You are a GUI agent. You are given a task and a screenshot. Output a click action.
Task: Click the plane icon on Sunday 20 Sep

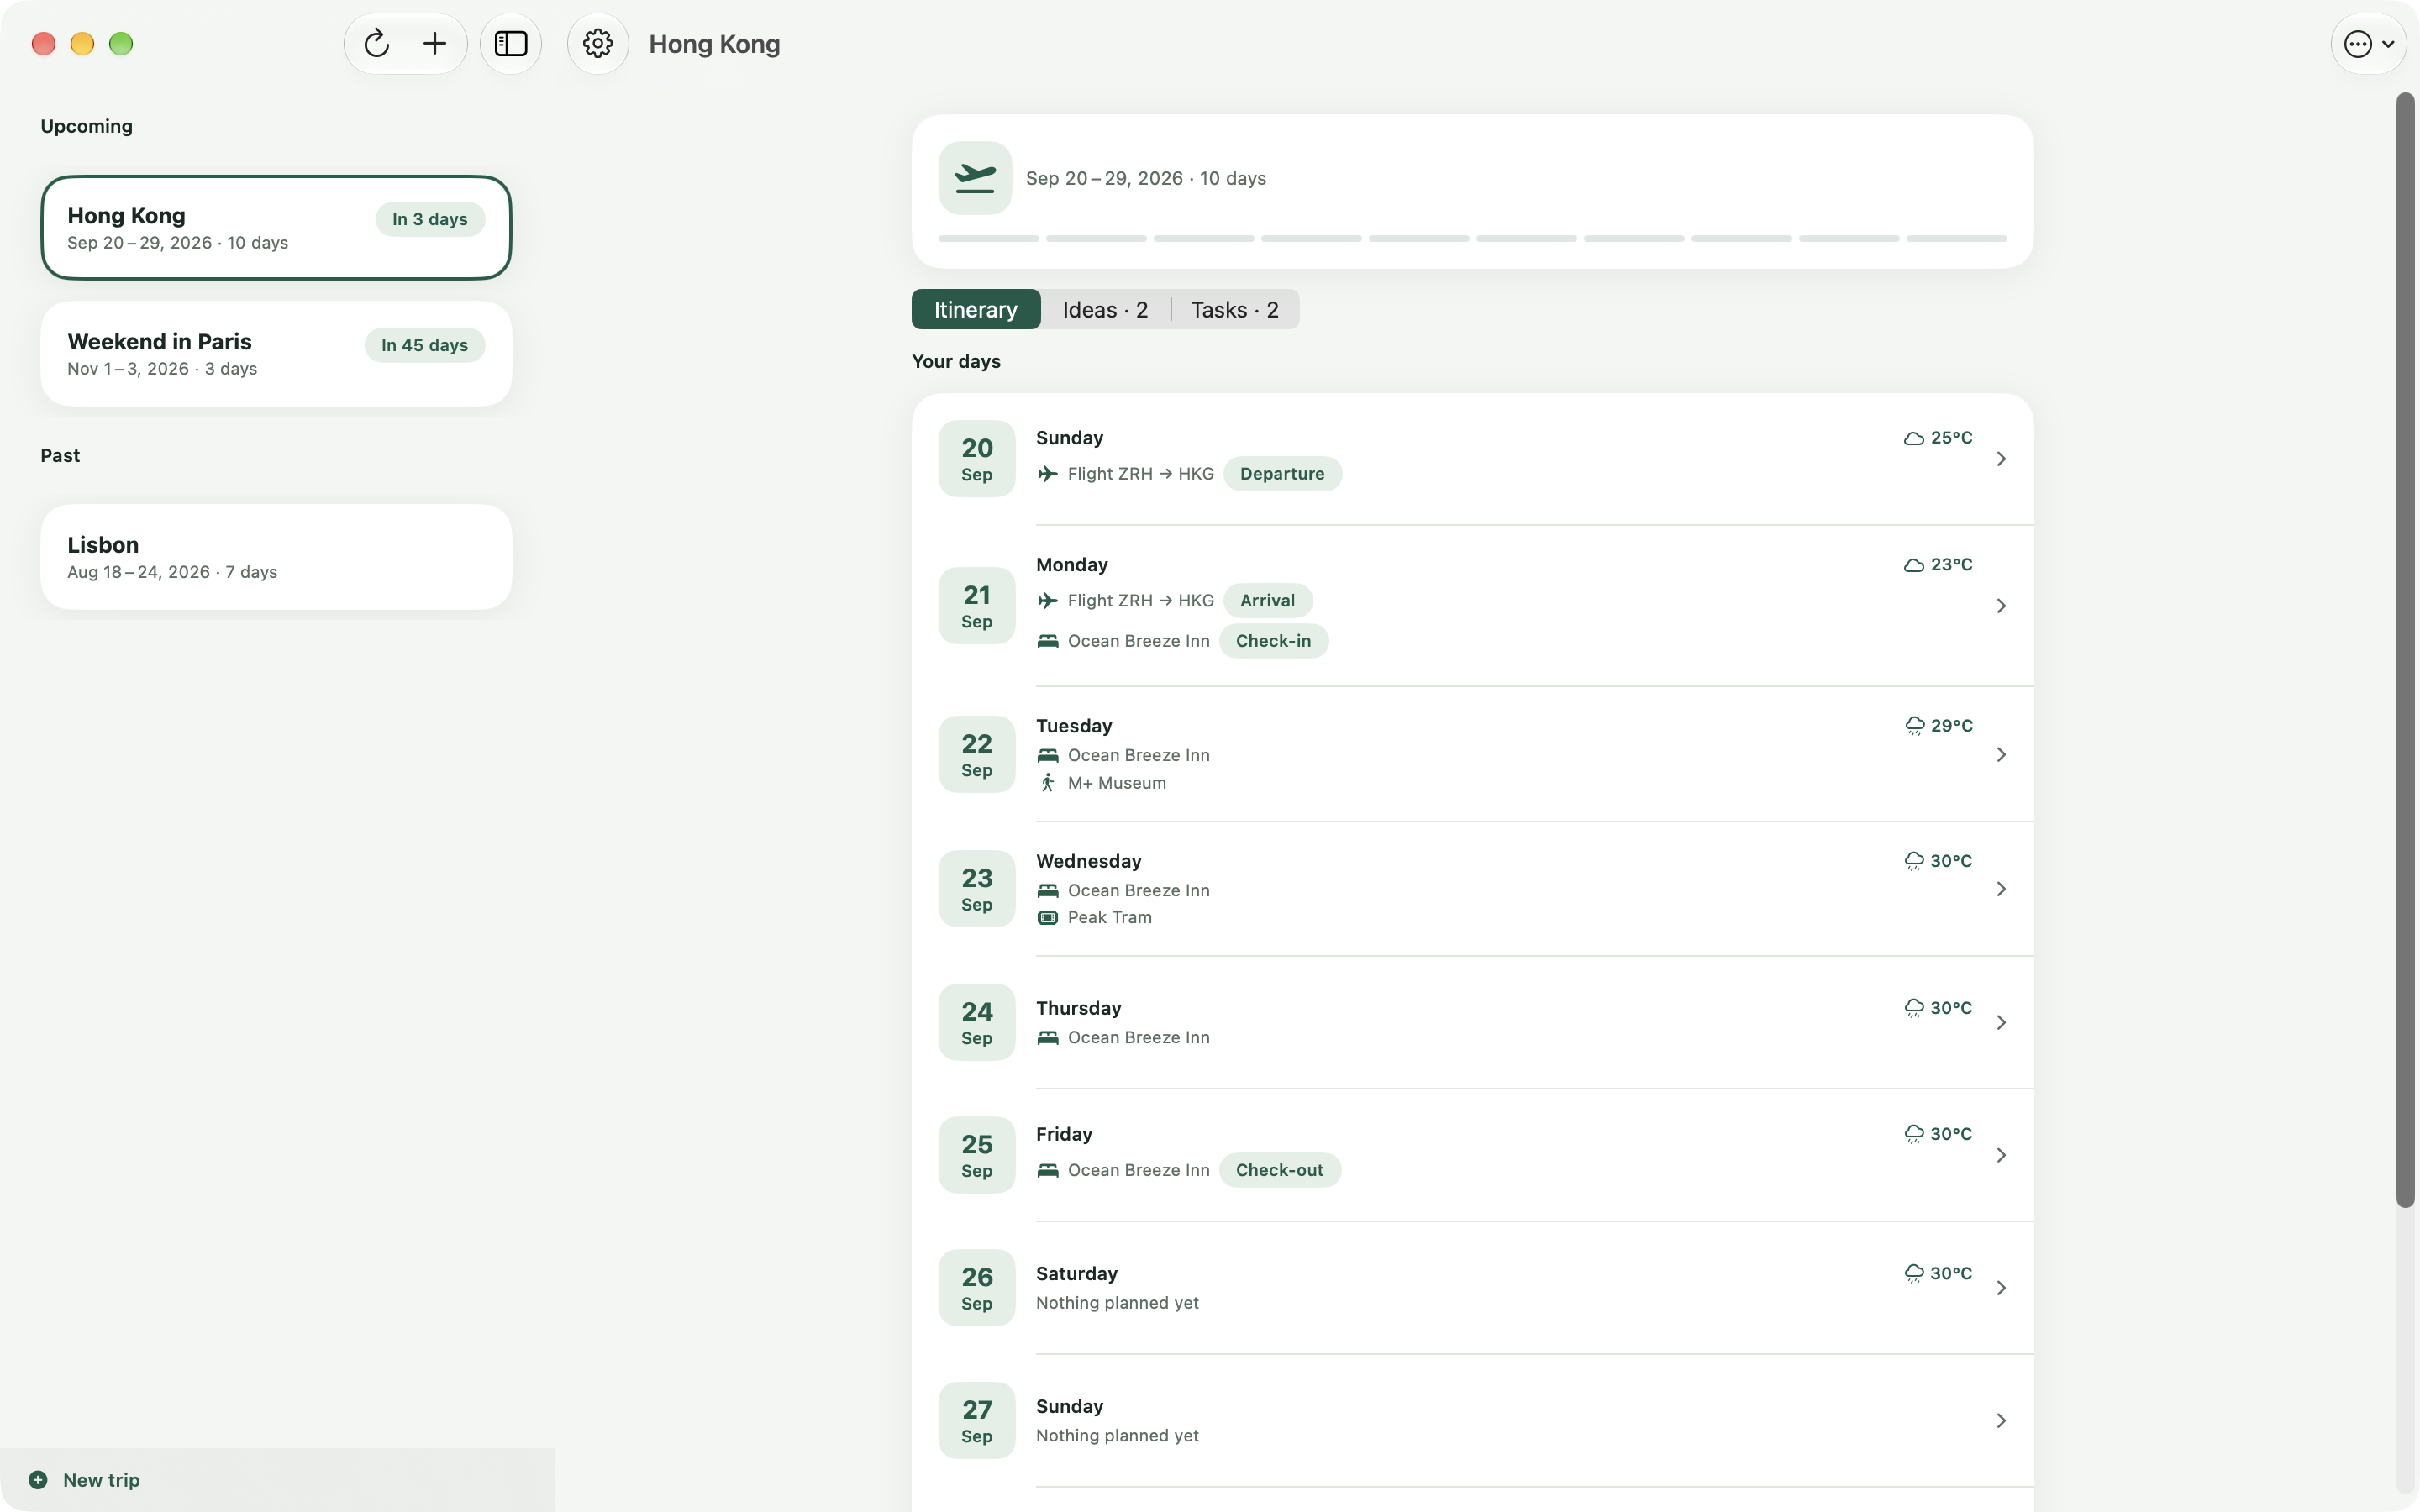1047,474
